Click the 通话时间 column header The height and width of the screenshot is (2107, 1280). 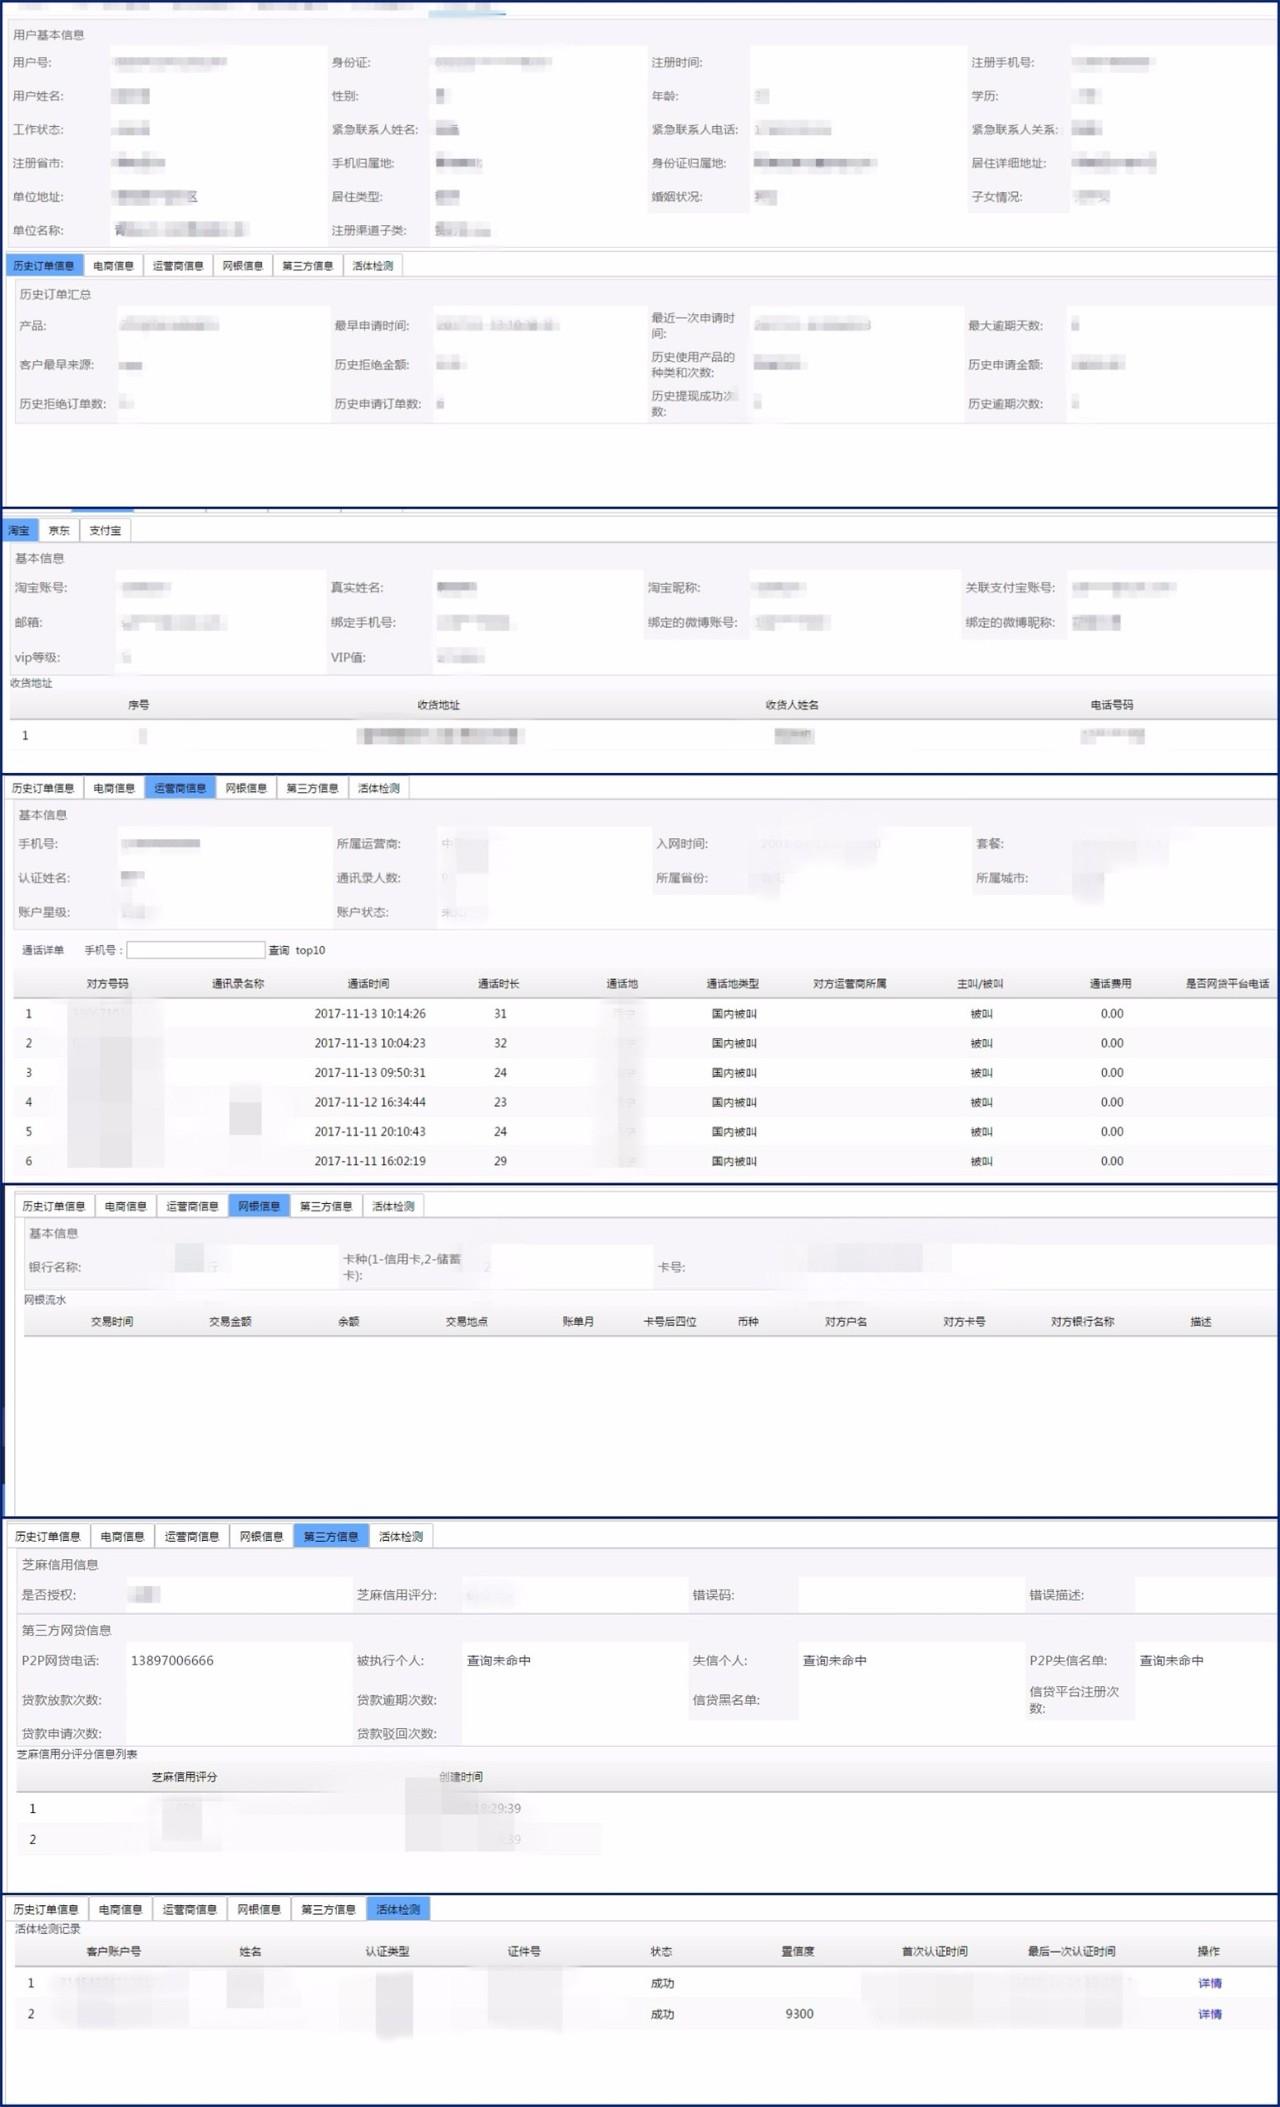point(368,984)
